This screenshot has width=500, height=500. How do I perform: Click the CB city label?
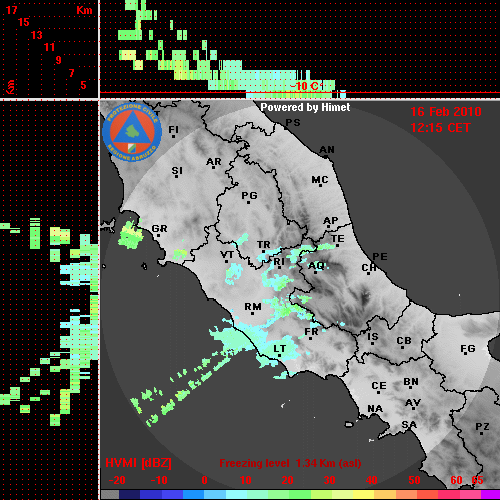(x=404, y=341)
